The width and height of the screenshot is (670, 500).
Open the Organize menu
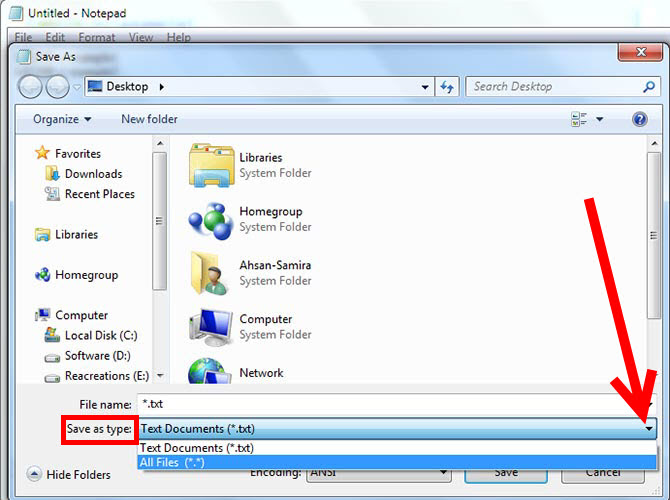[x=62, y=119]
